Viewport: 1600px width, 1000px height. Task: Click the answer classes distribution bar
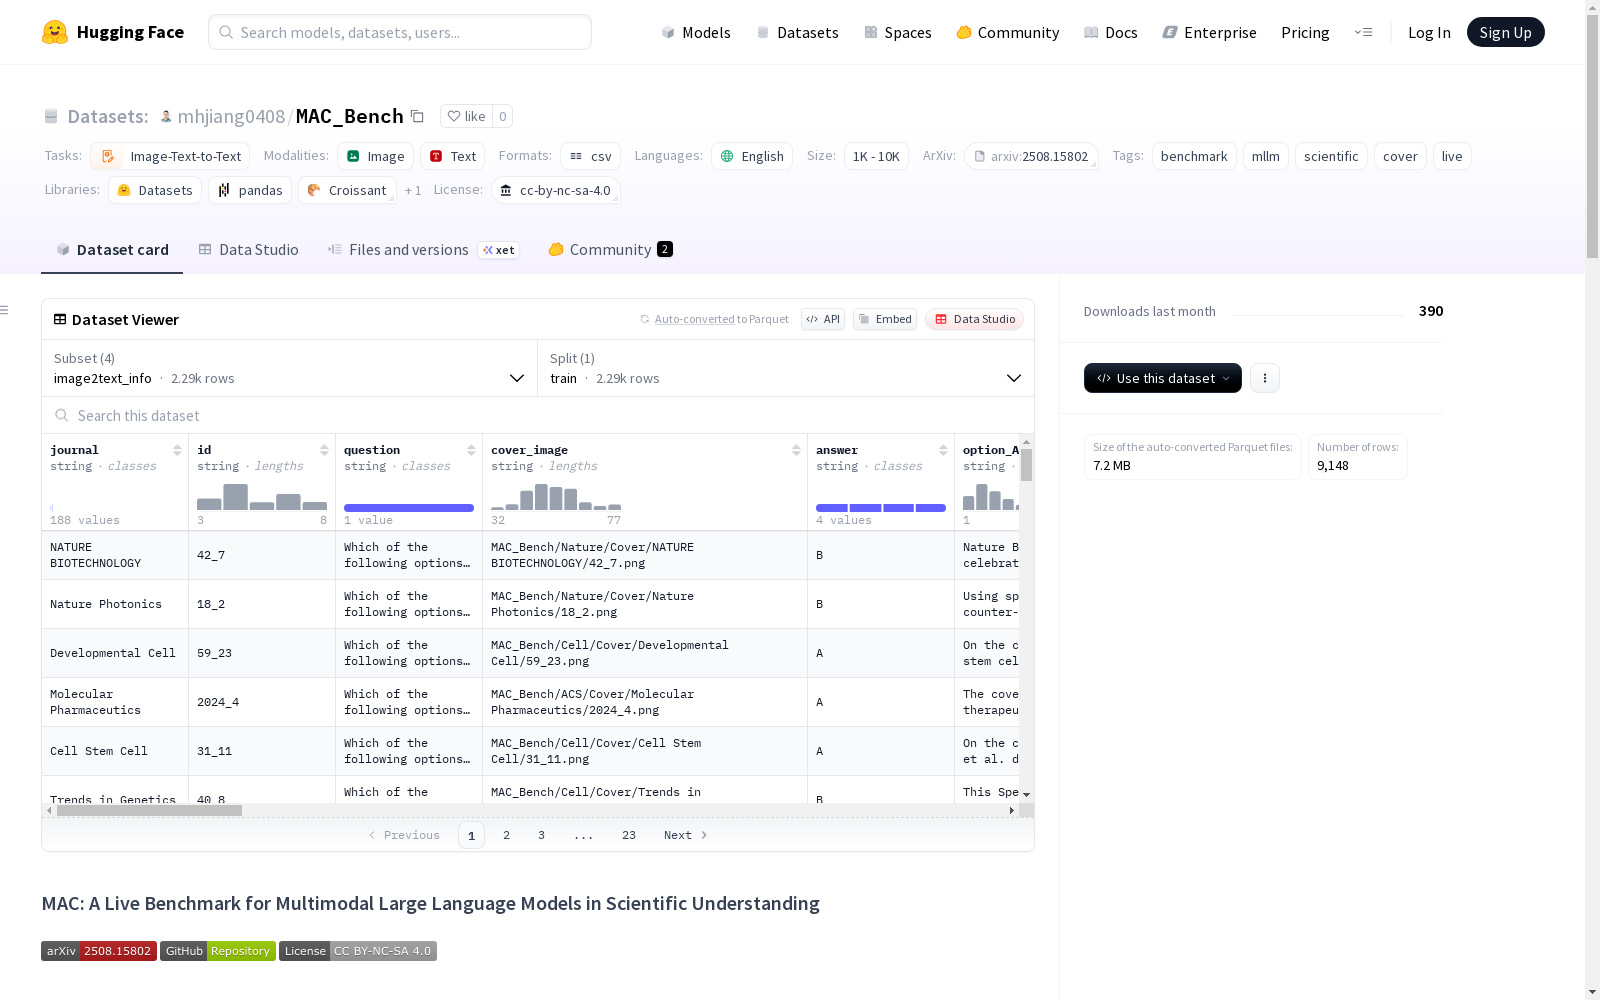[881, 508]
